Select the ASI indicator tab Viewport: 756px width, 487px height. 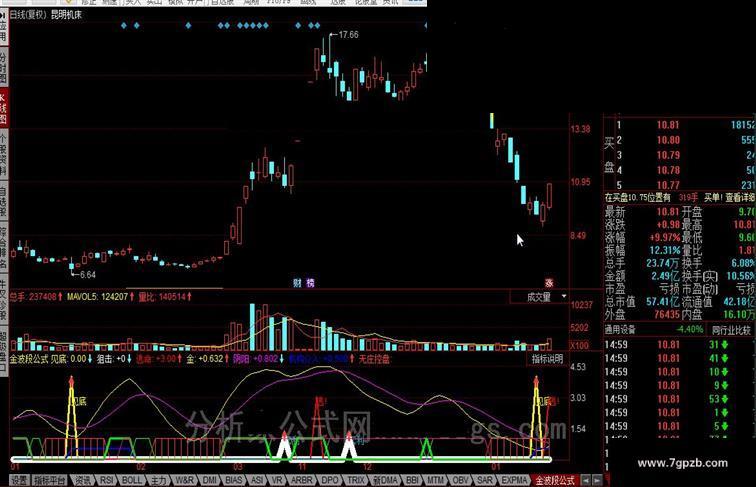coord(257,480)
